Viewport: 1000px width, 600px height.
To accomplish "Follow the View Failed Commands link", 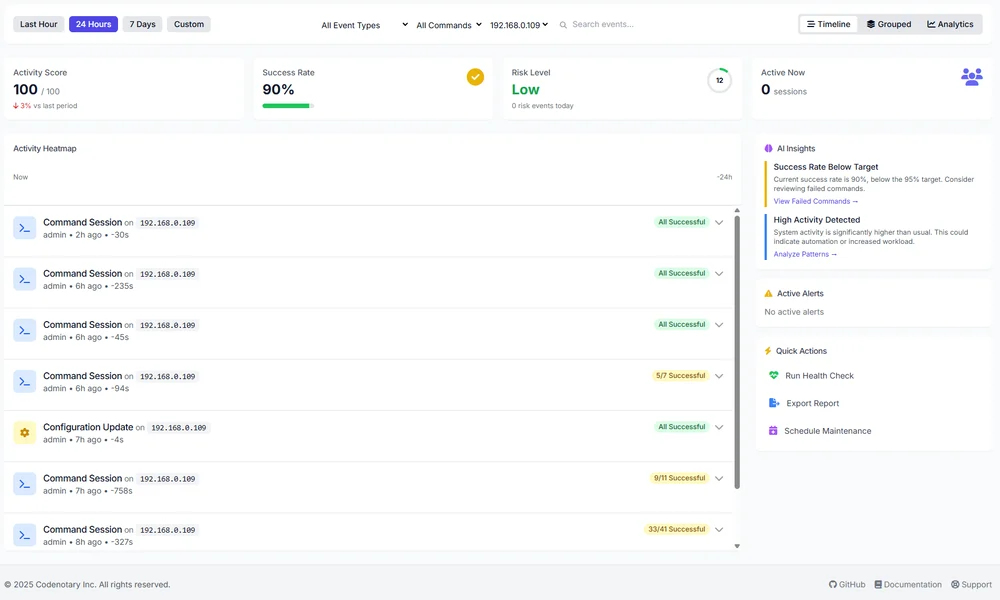I will [x=815, y=201].
